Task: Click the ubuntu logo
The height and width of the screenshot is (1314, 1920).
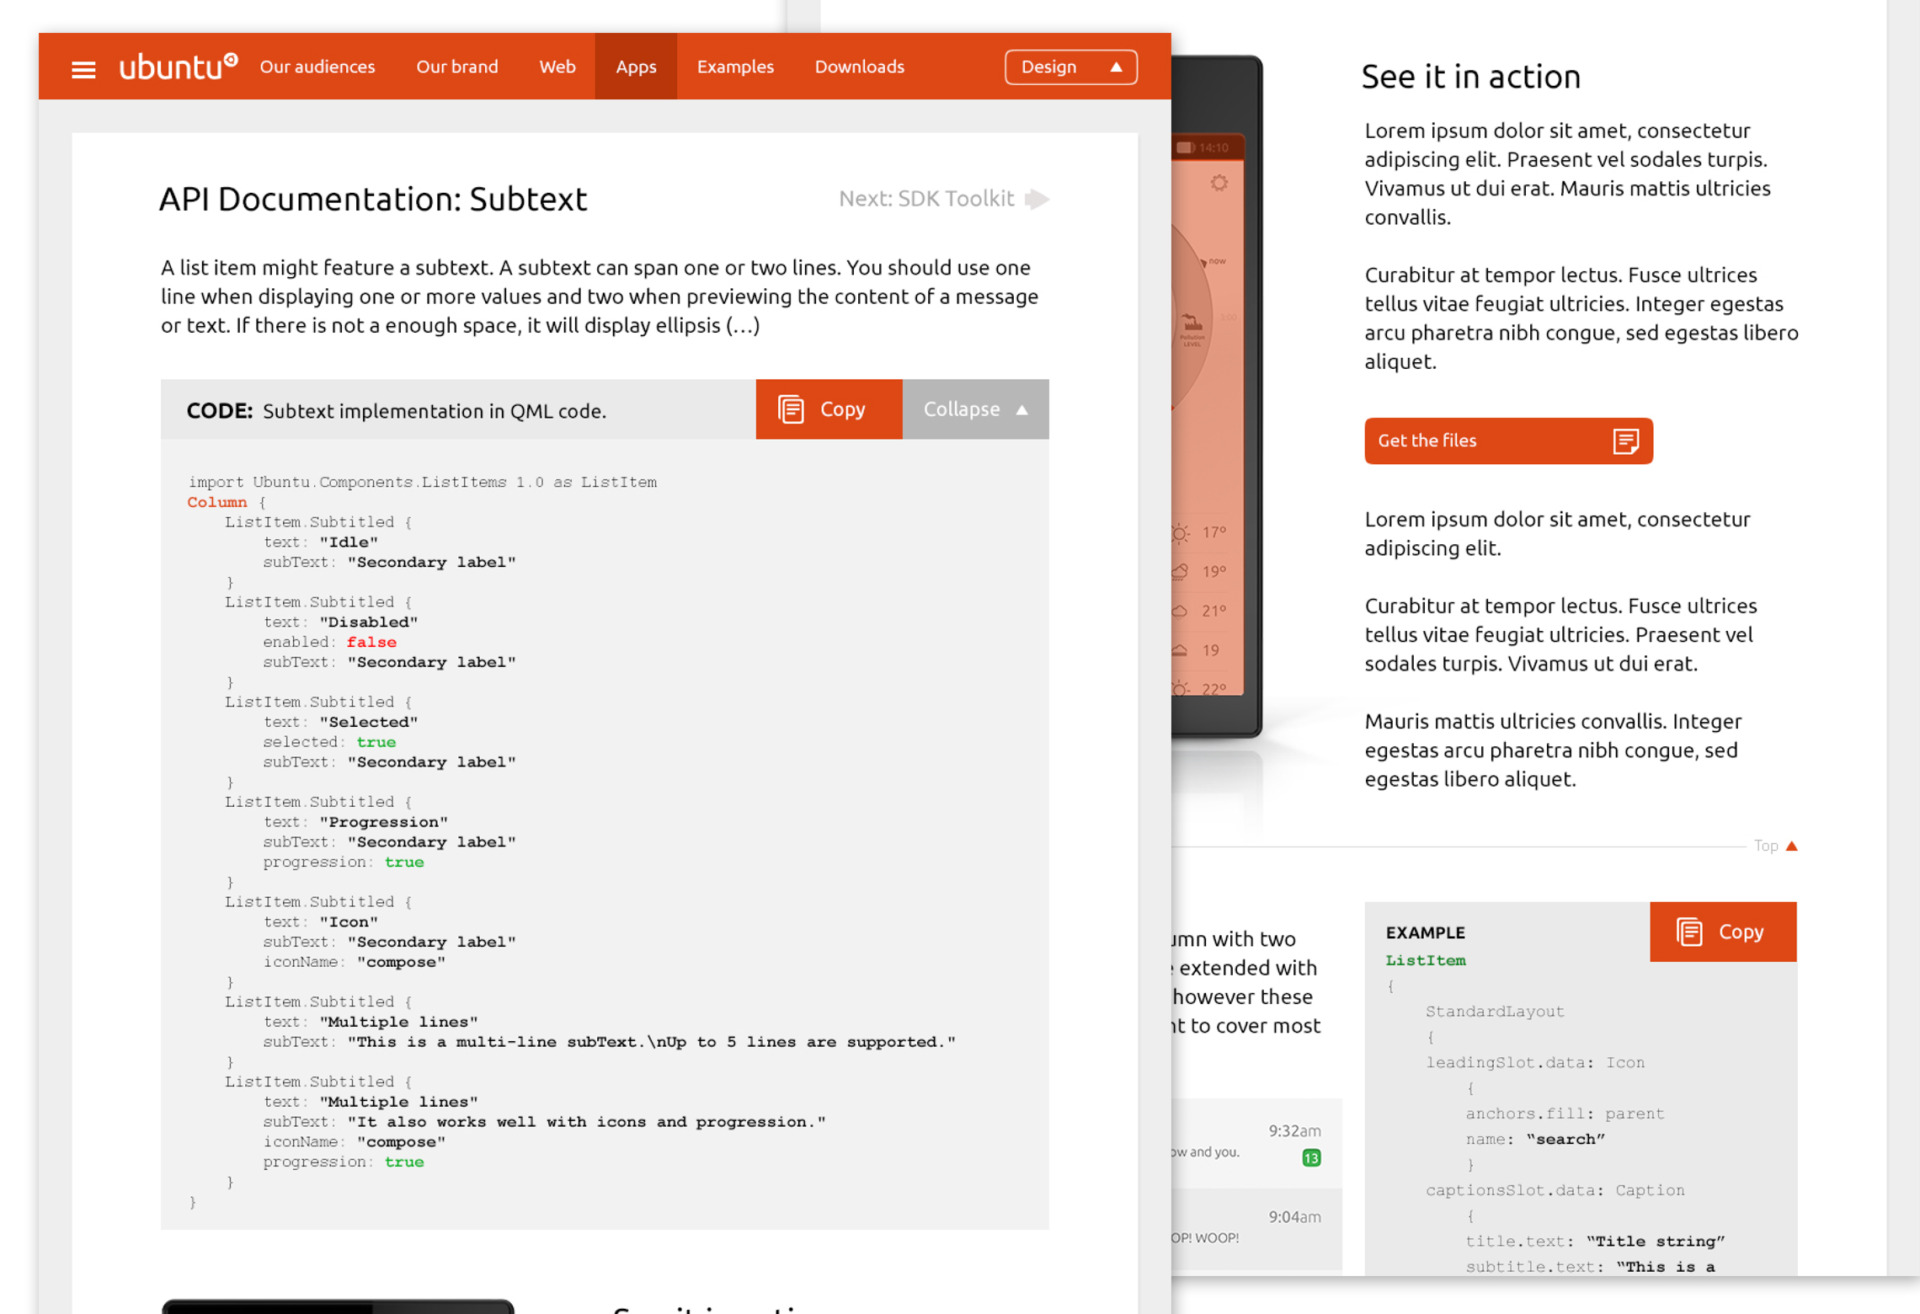Action: point(178,66)
